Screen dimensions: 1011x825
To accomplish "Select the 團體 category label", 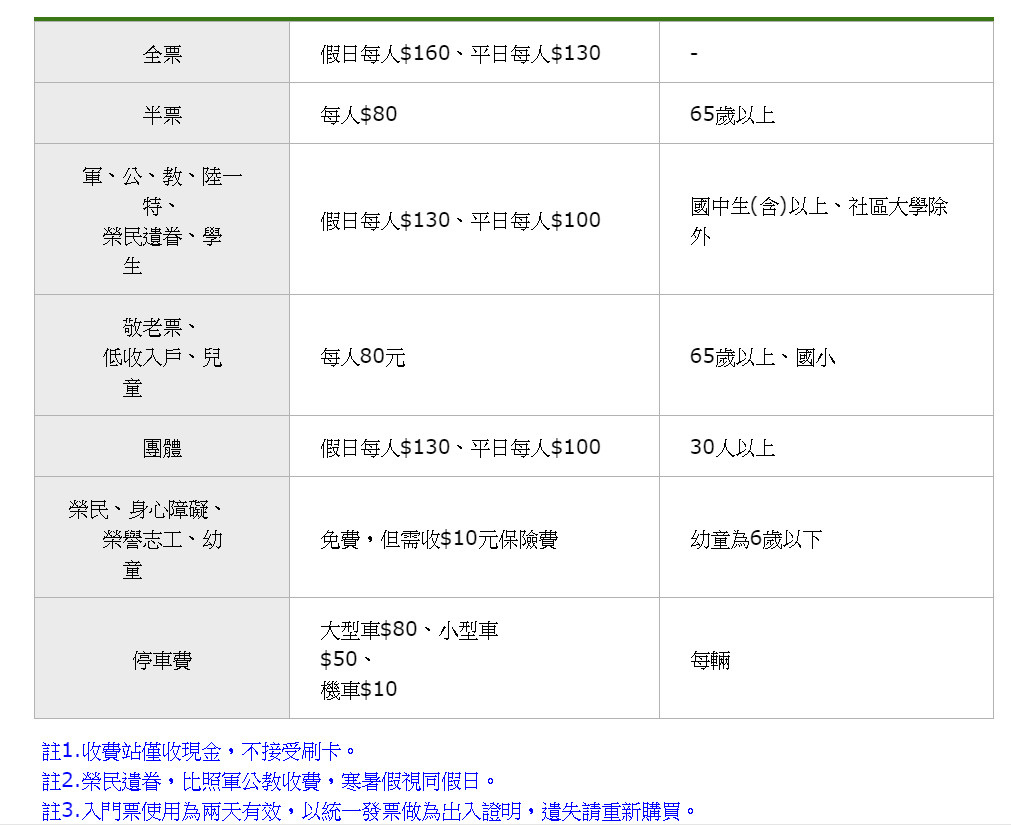I will 160,446.
